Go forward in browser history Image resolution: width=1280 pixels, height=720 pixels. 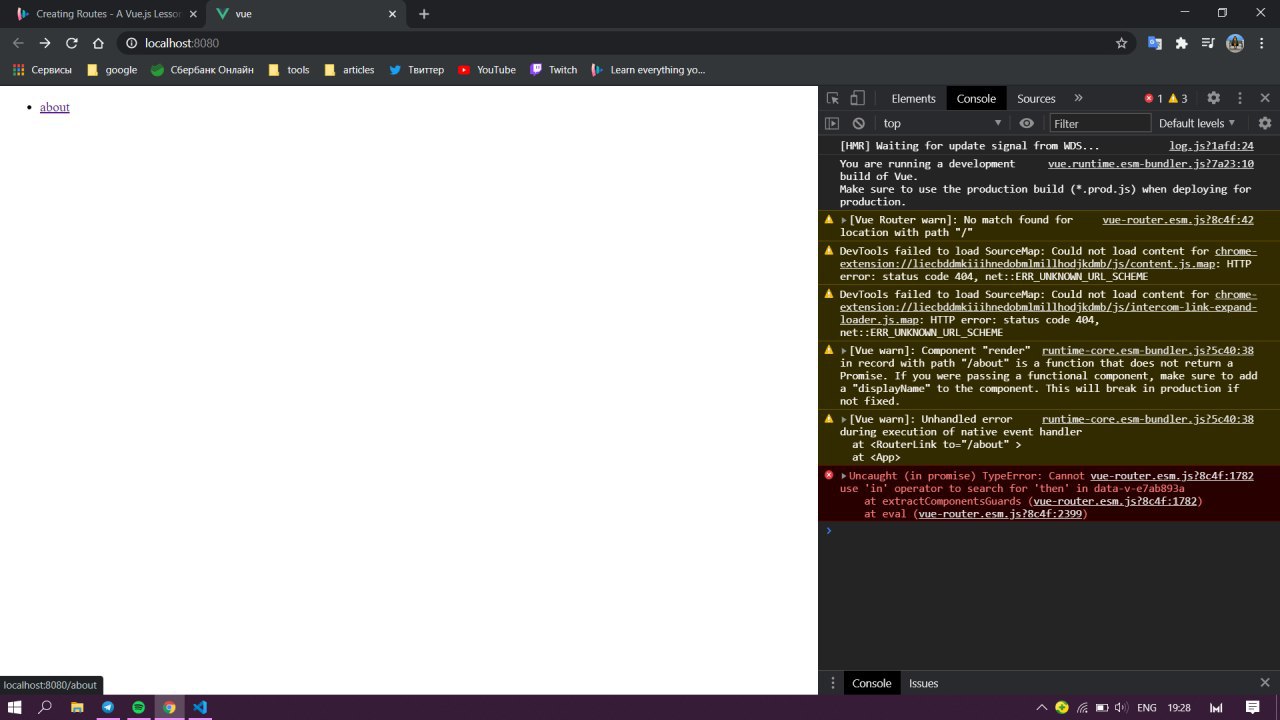(44, 43)
